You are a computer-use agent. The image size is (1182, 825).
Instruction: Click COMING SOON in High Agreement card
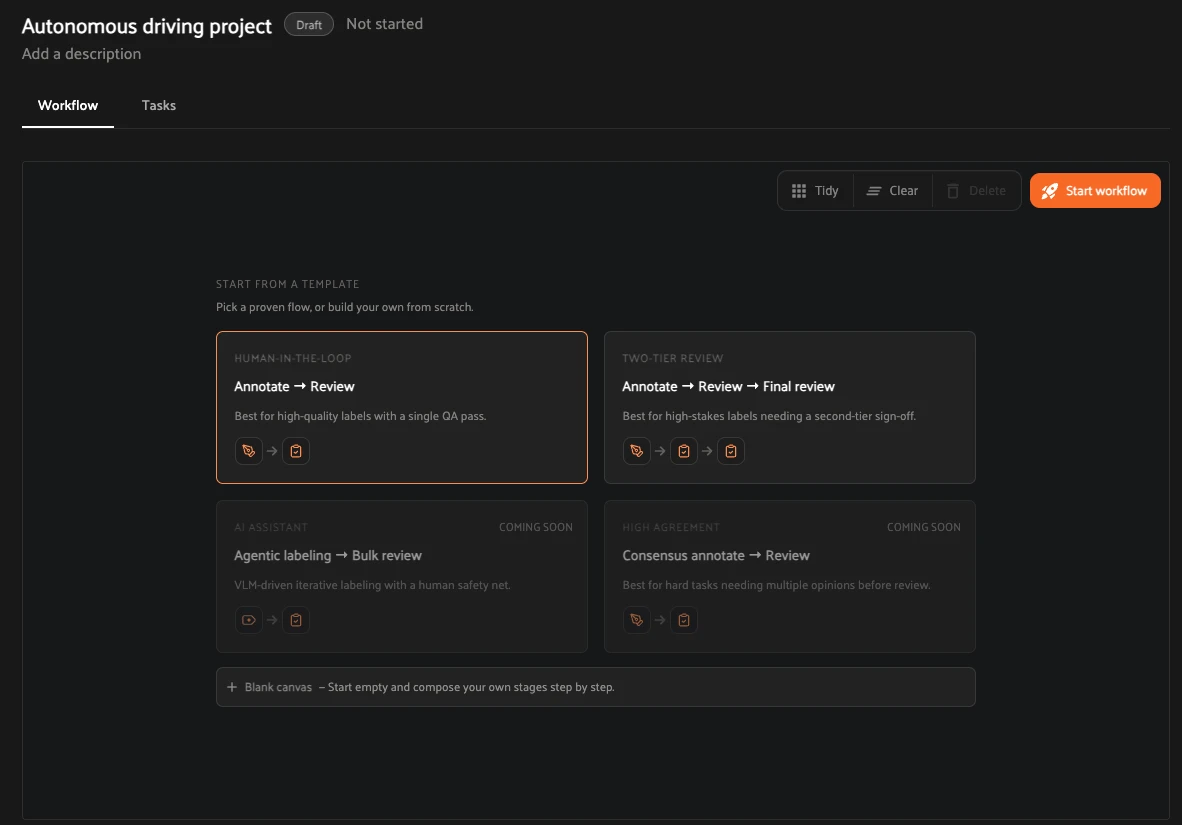pyautogui.click(x=923, y=527)
